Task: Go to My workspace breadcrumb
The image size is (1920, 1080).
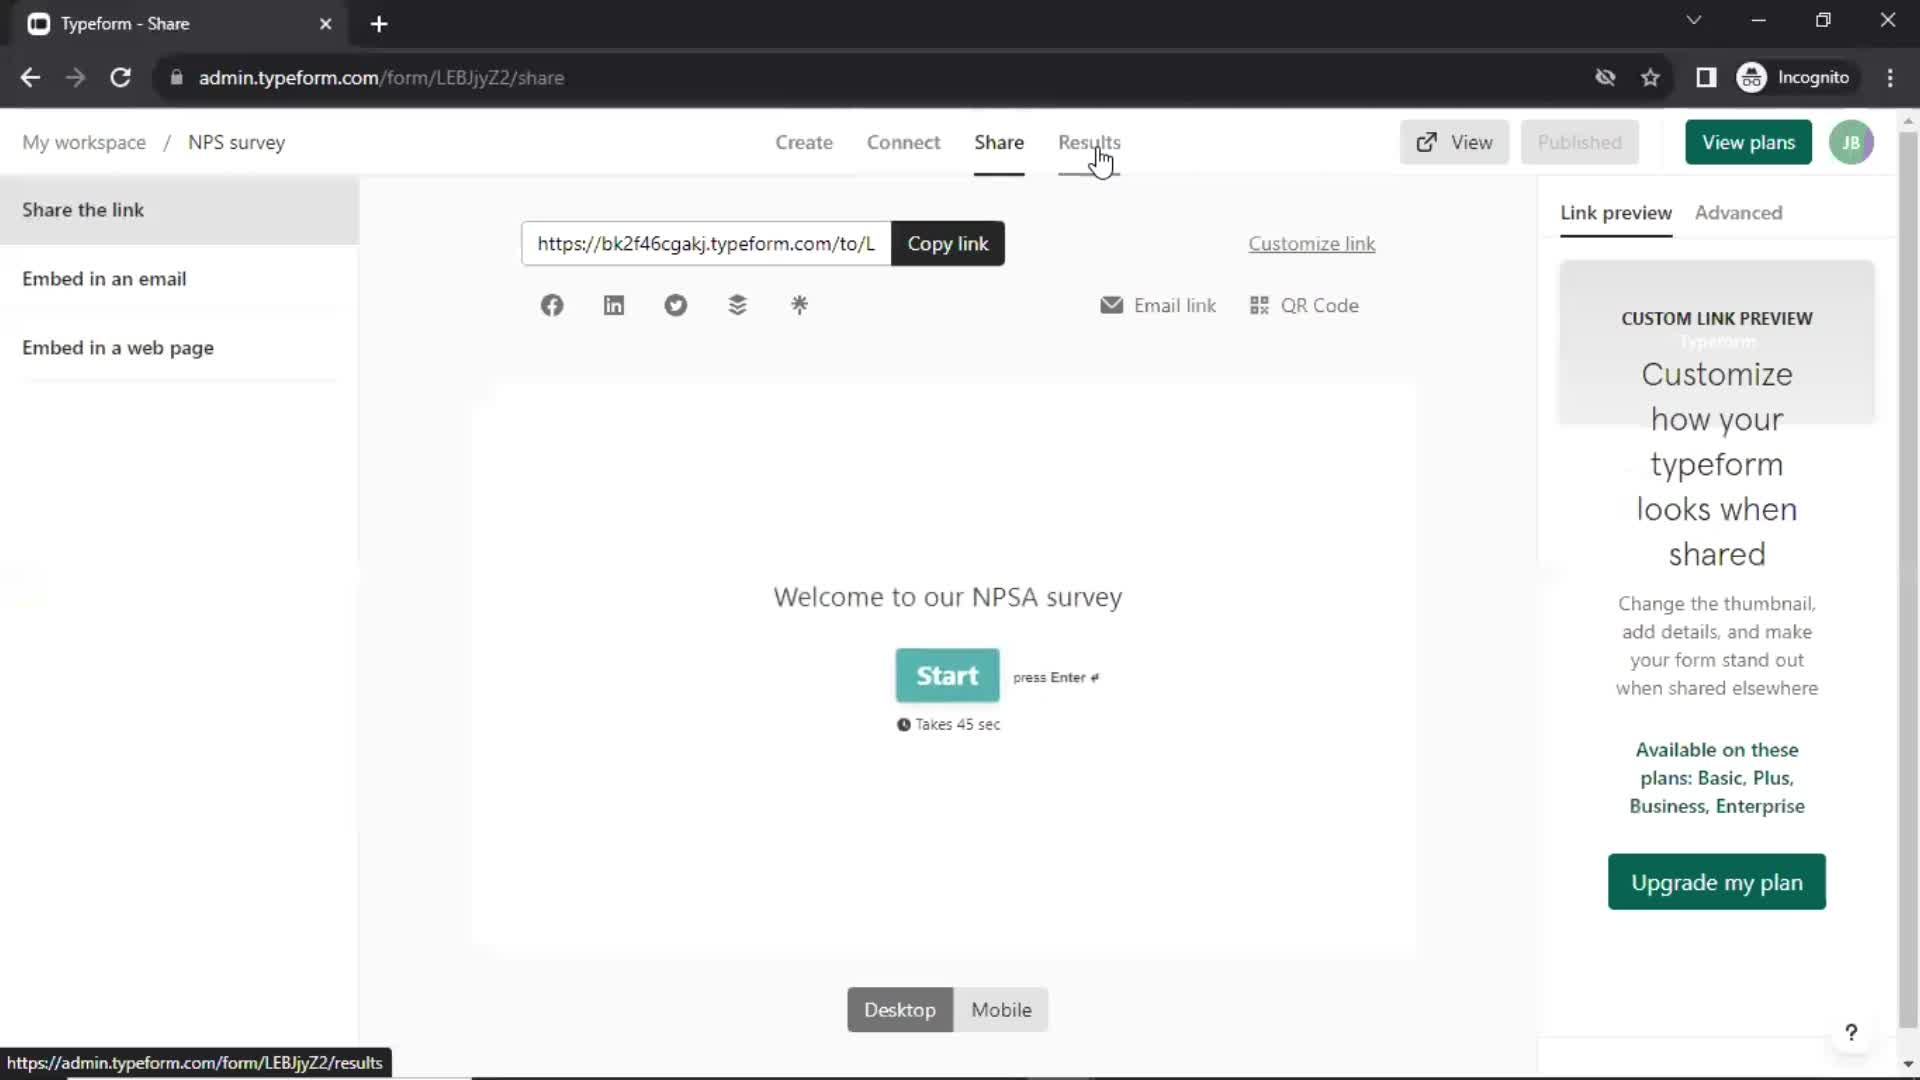Action: coord(84,142)
